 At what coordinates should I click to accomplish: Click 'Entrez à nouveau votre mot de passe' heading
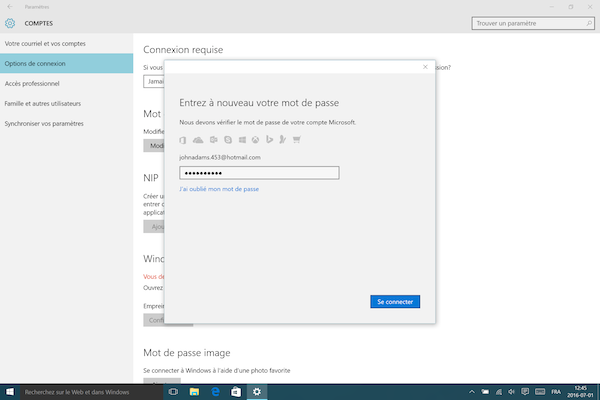coord(259,103)
